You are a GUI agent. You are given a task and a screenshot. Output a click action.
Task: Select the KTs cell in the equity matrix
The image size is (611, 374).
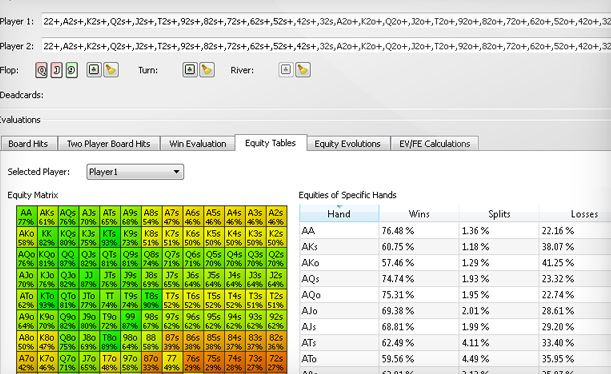click(x=110, y=237)
